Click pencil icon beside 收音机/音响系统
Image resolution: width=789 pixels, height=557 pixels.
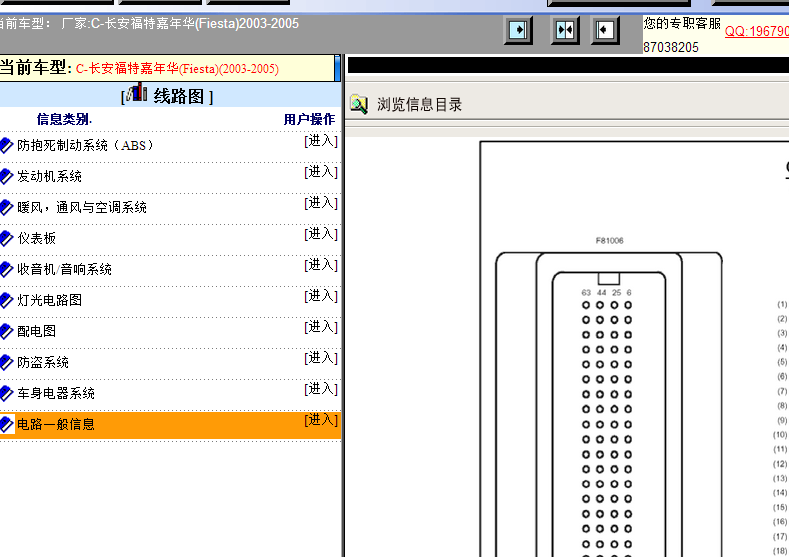tap(6, 269)
